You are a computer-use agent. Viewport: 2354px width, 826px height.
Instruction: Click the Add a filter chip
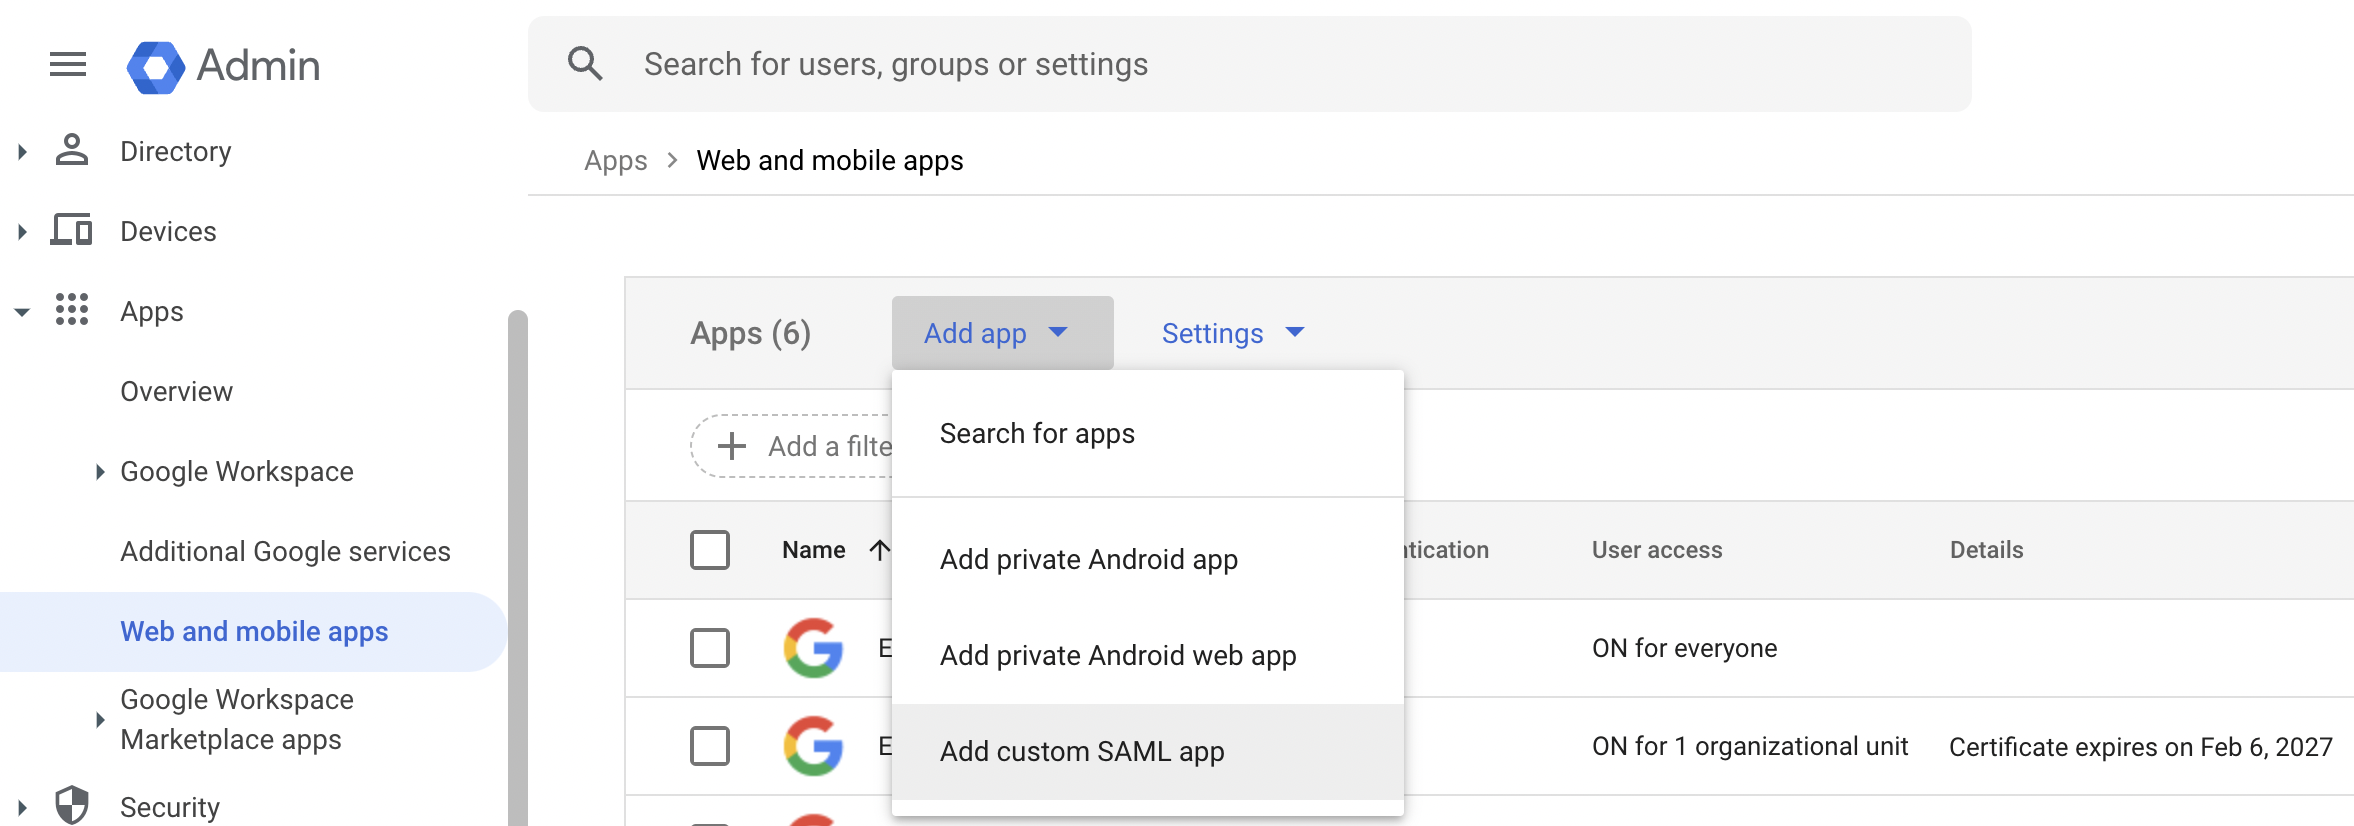tap(792, 446)
